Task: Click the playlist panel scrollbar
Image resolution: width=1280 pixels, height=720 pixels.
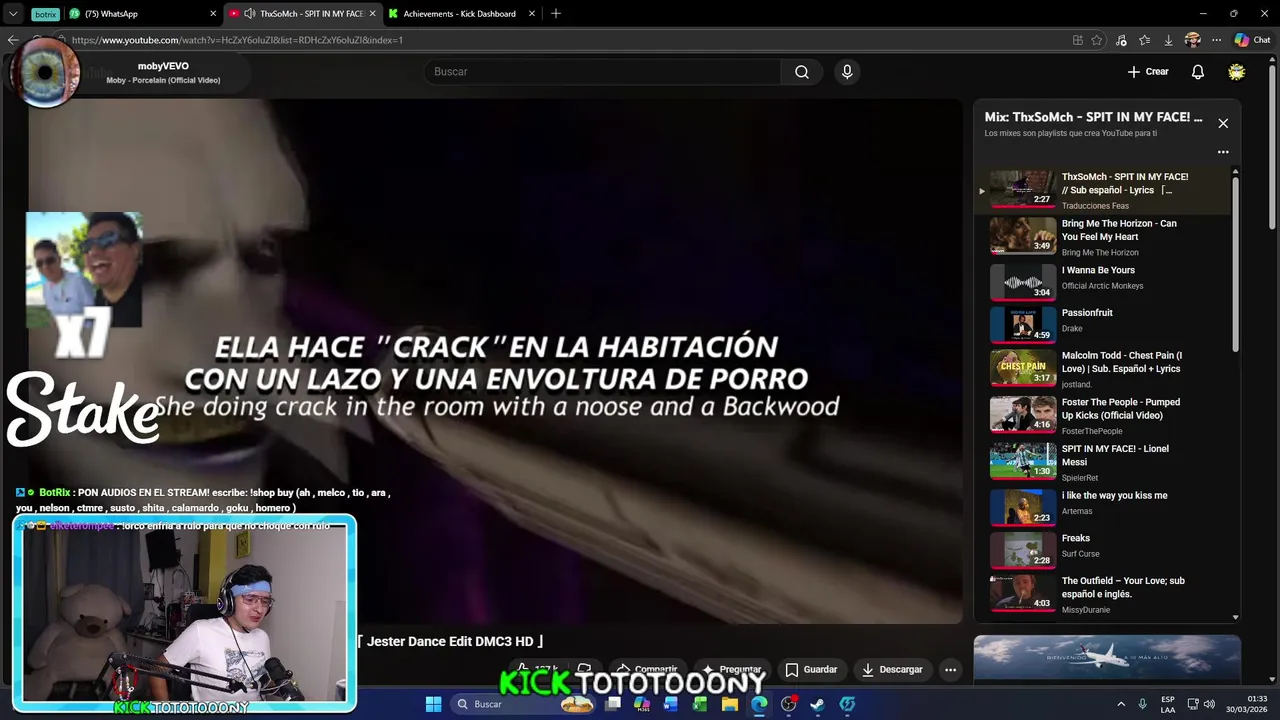Action: (1236, 265)
